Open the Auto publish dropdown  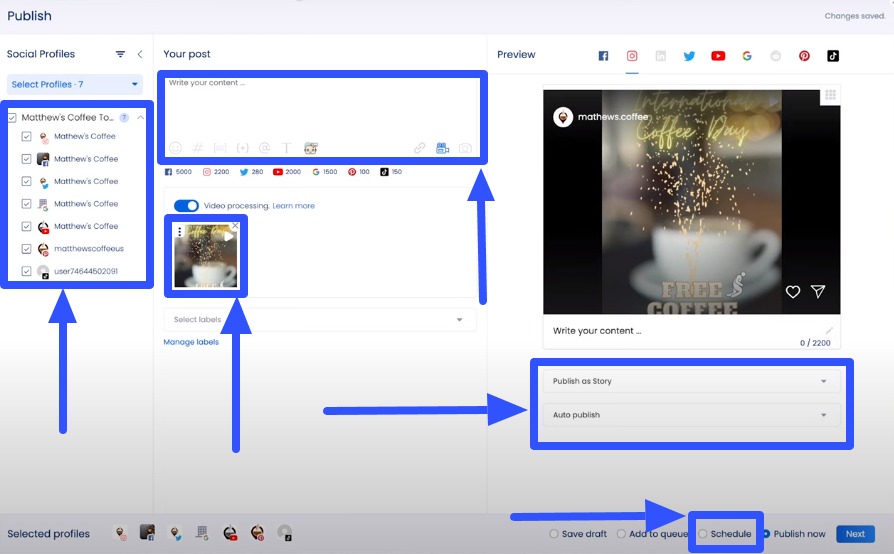[x=691, y=415]
